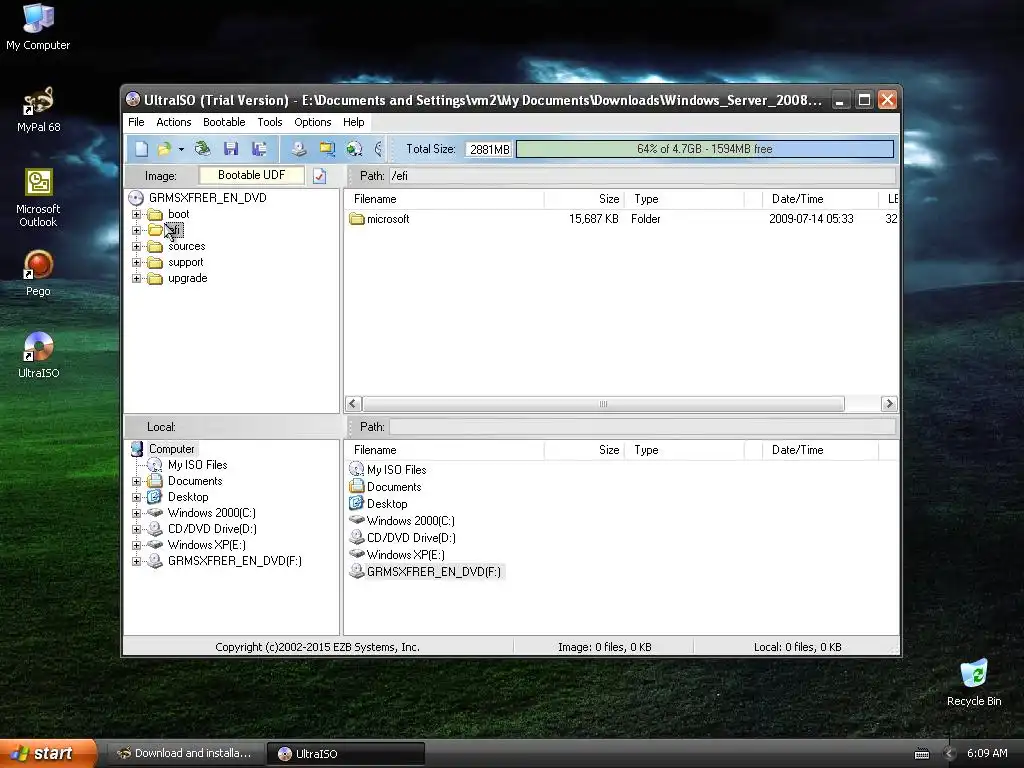
Task: Open the Help menu
Action: coord(353,122)
